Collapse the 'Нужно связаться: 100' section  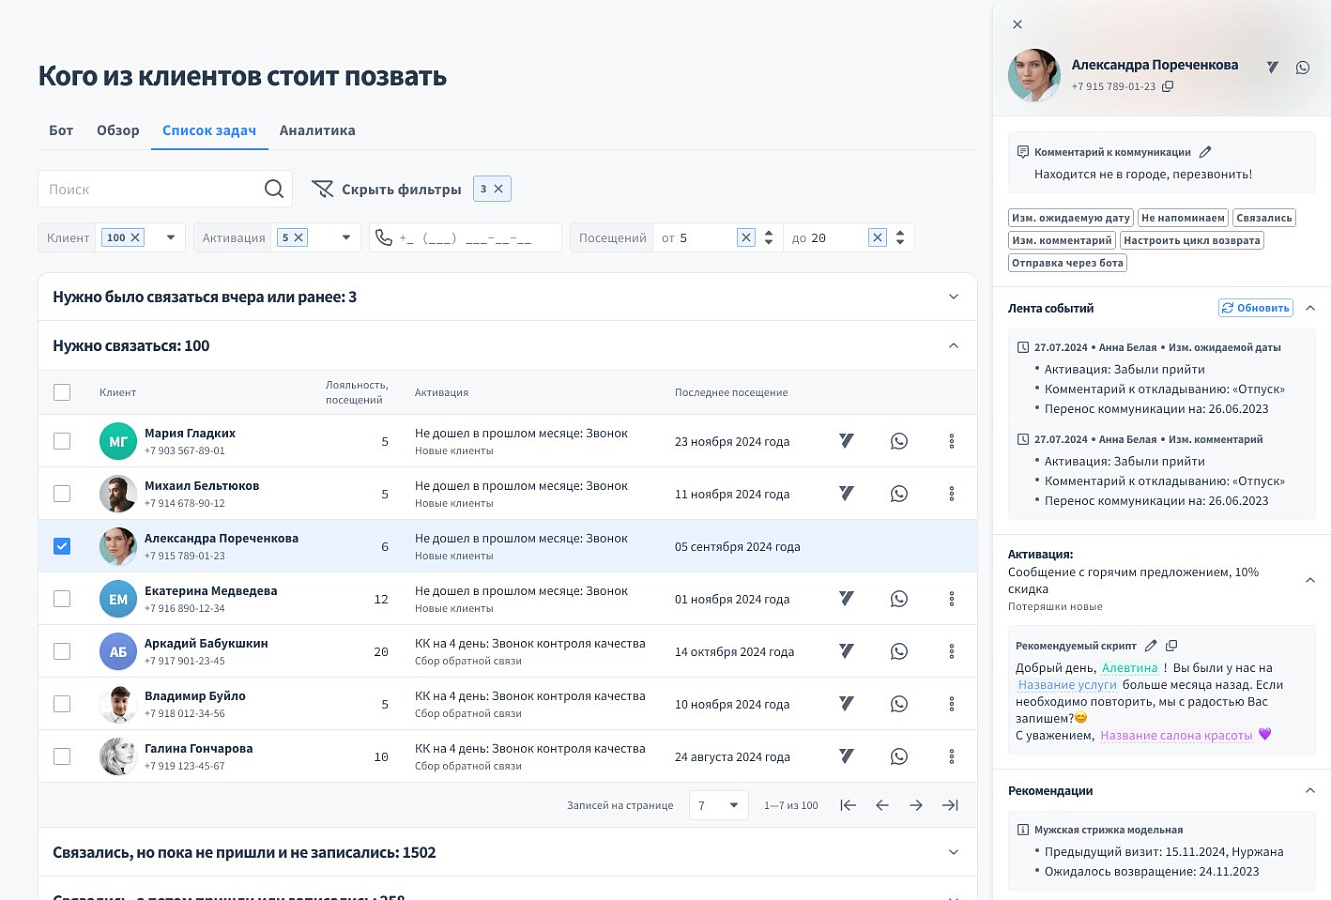point(953,345)
